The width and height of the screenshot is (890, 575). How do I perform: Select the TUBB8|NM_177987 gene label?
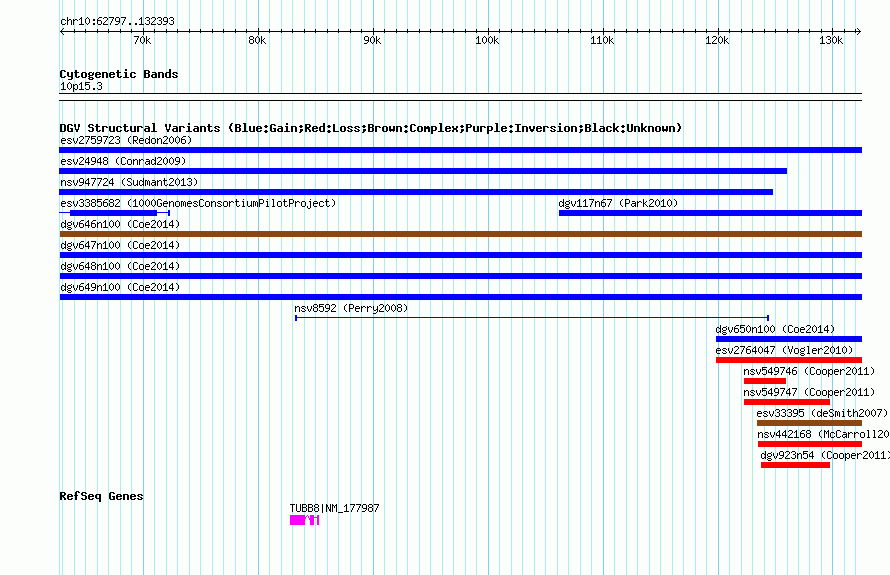(334, 508)
